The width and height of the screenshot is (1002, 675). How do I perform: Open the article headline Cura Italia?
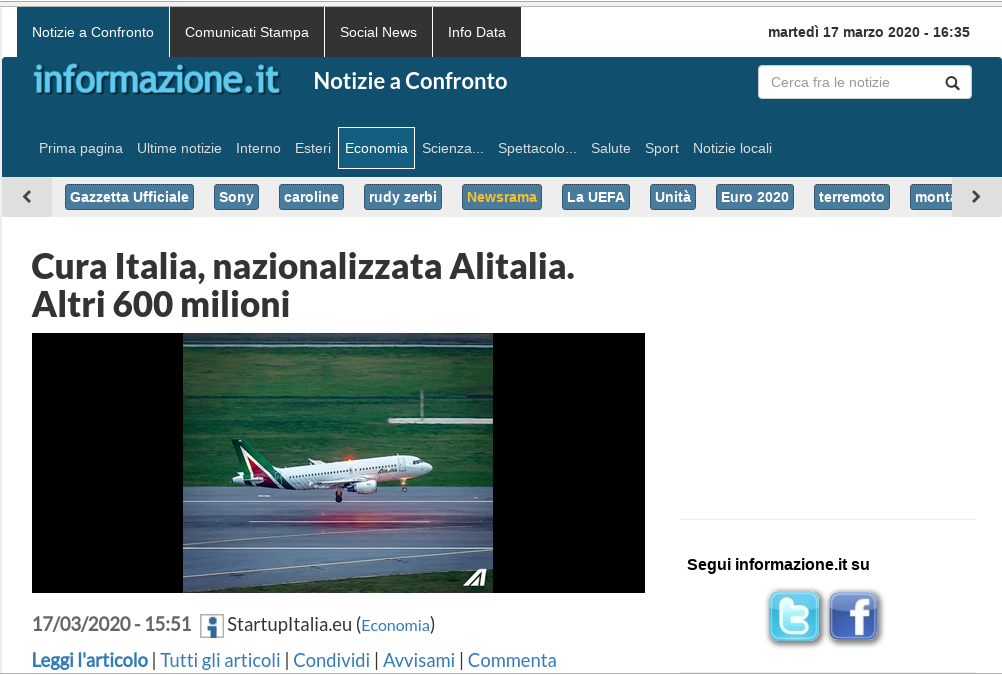(x=303, y=285)
